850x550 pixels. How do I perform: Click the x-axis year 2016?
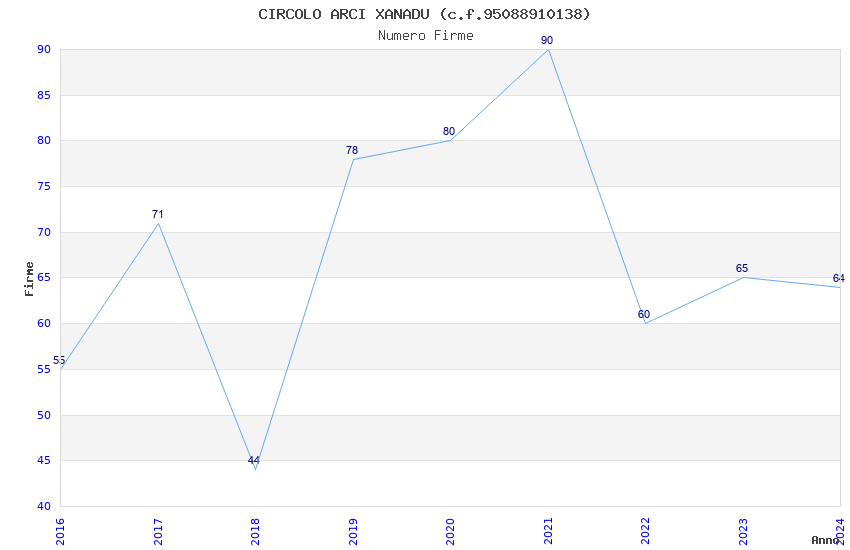point(60,532)
